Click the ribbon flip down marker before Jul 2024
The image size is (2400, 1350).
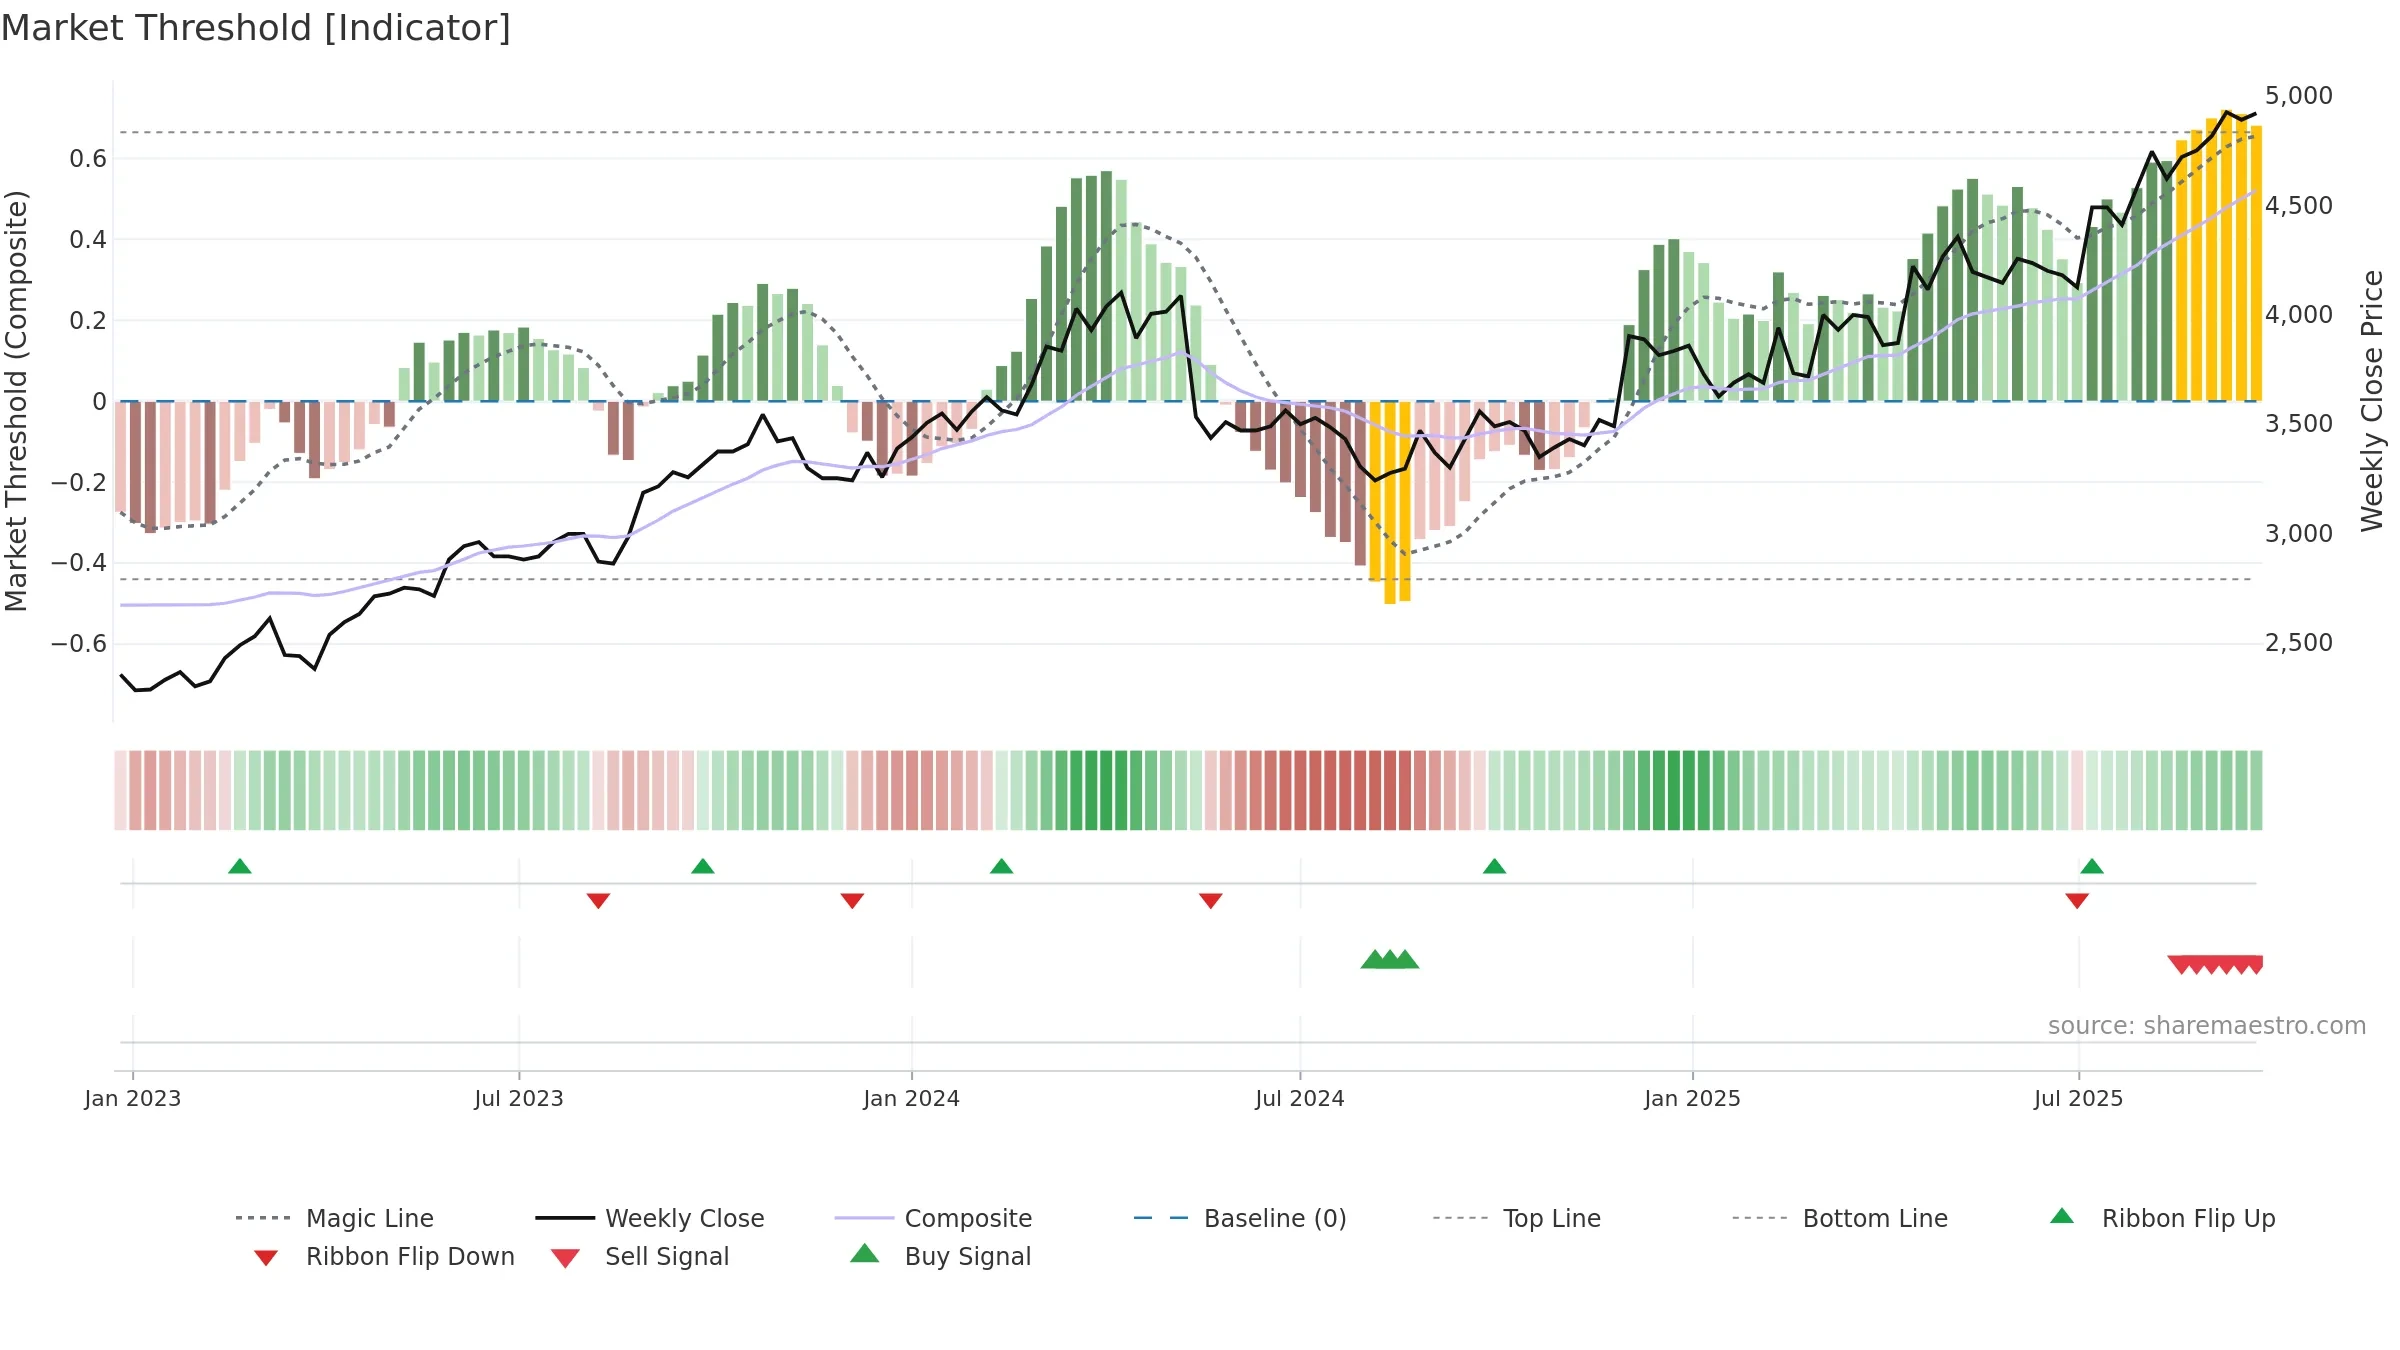point(1211,901)
